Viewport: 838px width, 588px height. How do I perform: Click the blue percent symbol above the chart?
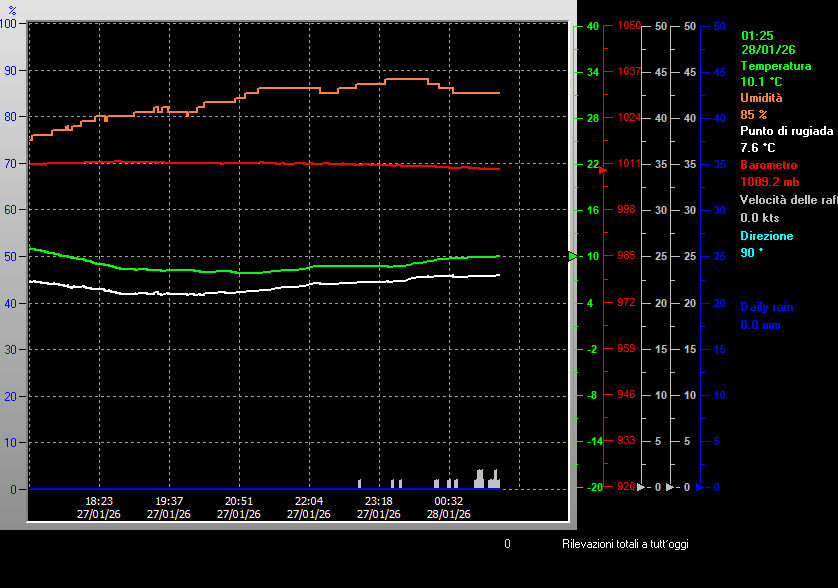[12, 10]
